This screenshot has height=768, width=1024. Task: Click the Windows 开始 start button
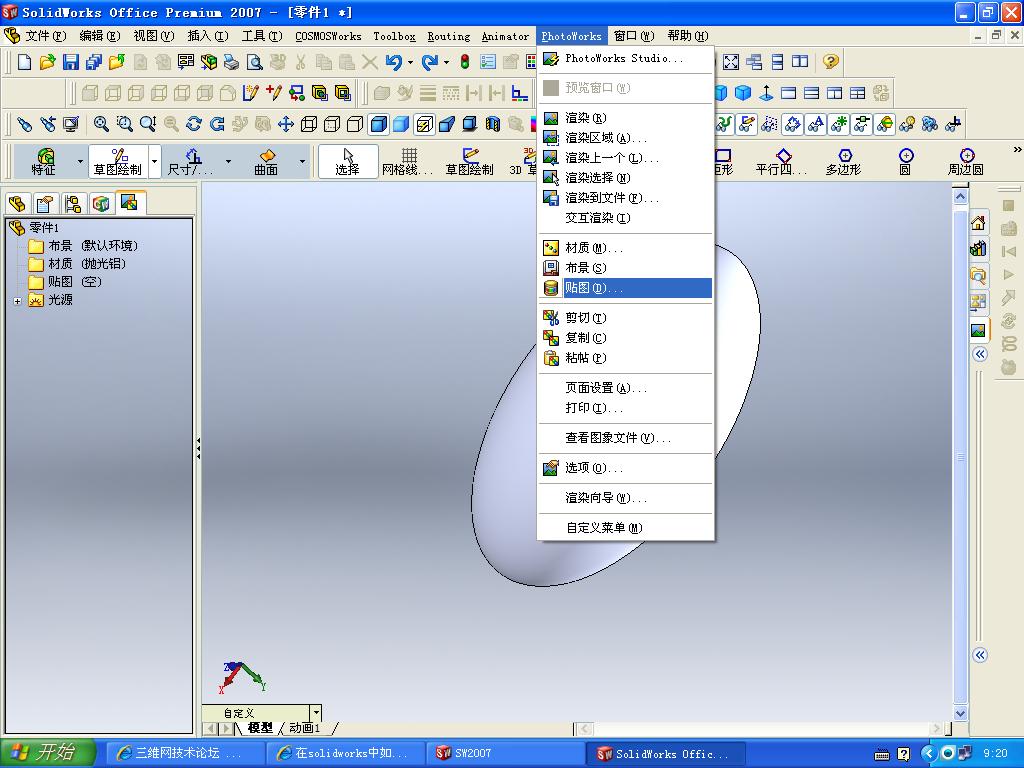47,753
